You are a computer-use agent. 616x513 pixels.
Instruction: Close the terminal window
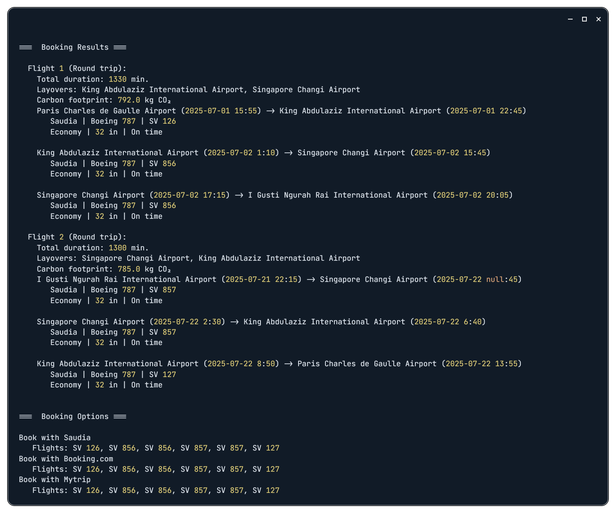(597, 19)
